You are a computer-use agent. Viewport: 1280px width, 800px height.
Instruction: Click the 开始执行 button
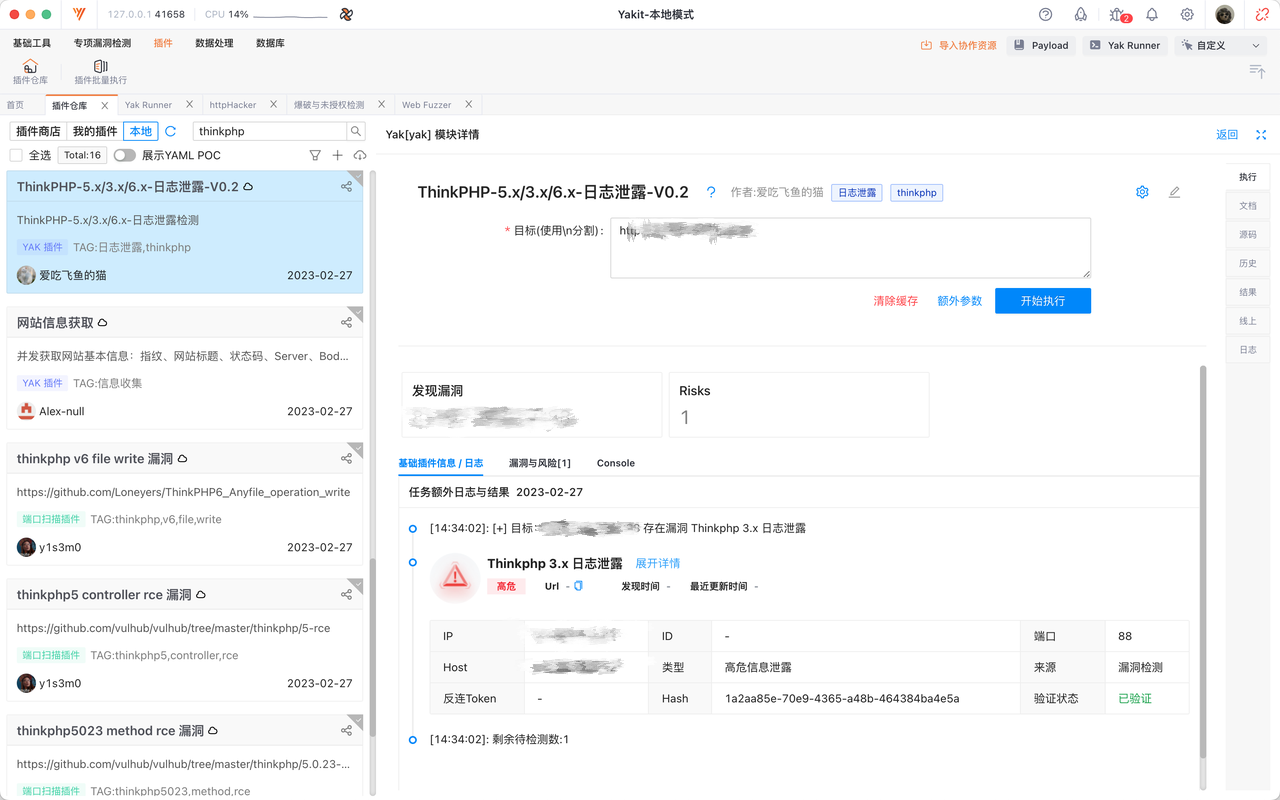pyautogui.click(x=1043, y=301)
